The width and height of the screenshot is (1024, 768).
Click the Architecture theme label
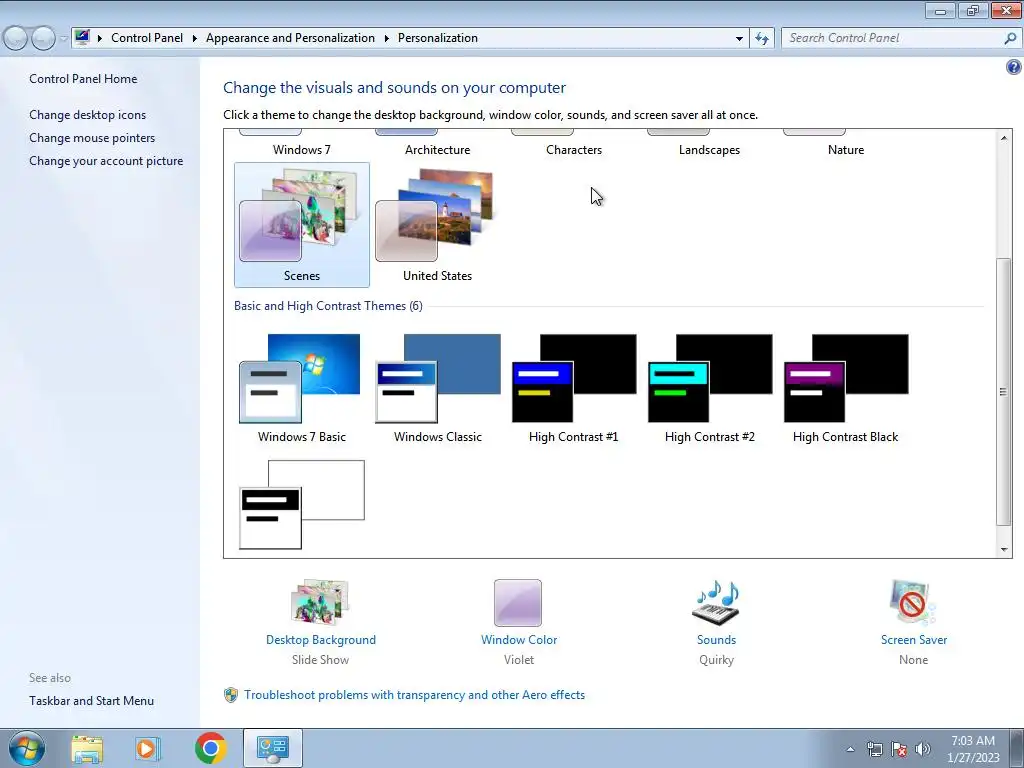(x=438, y=150)
